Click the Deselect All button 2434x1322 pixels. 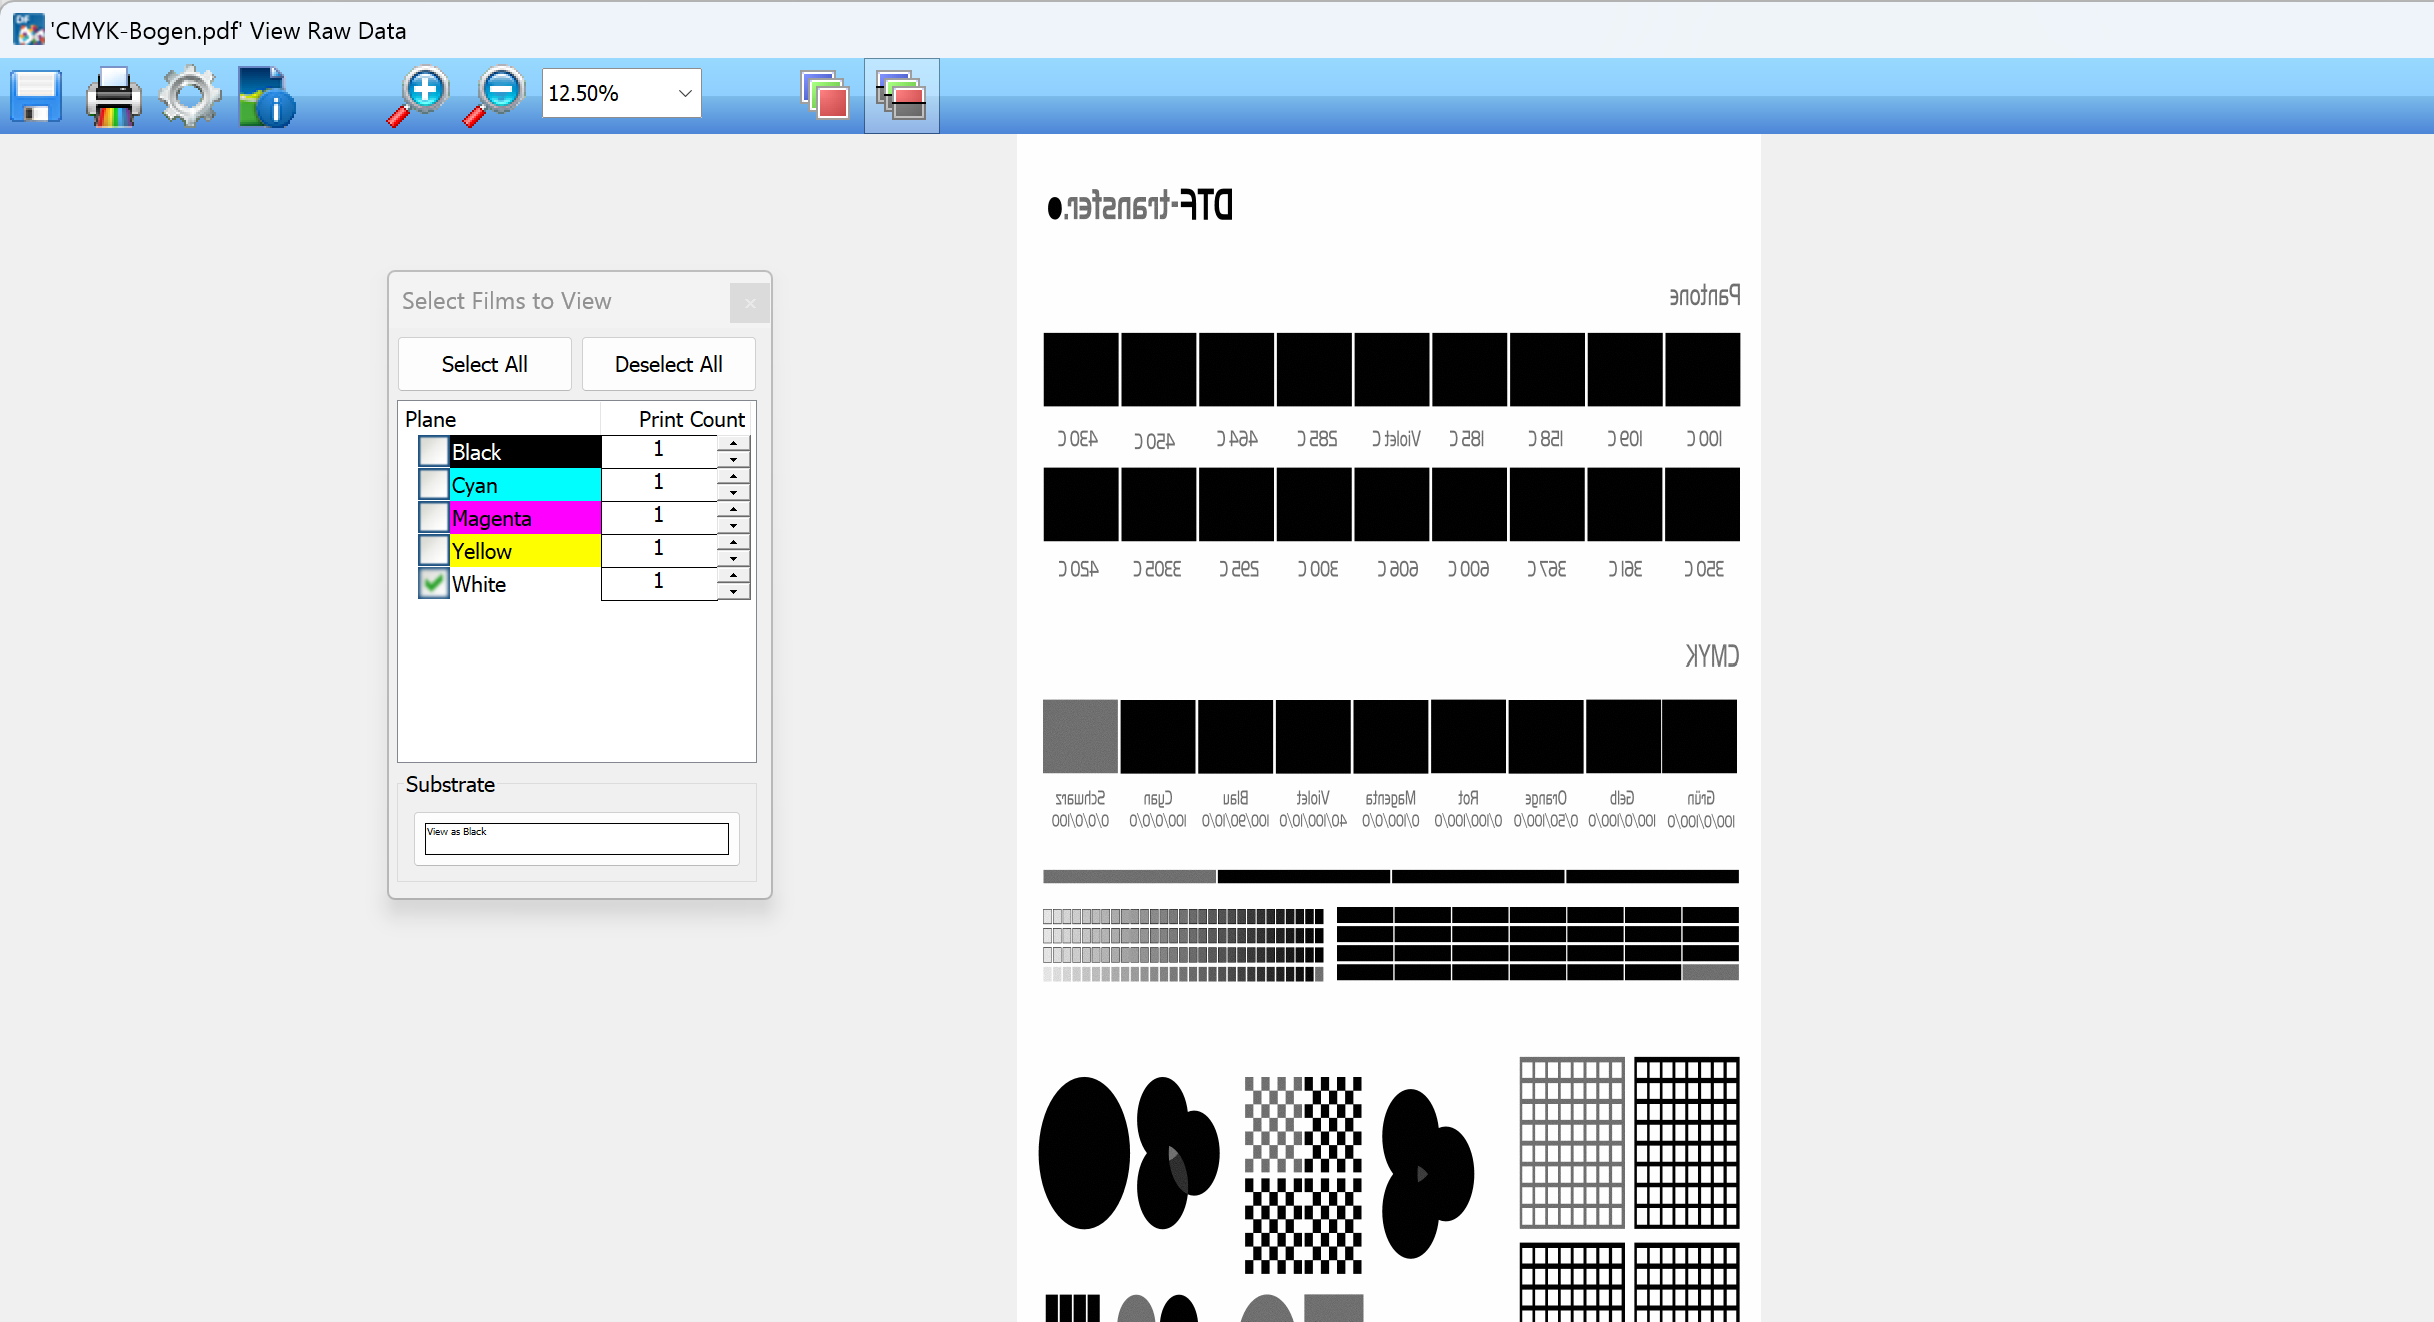tap(669, 364)
